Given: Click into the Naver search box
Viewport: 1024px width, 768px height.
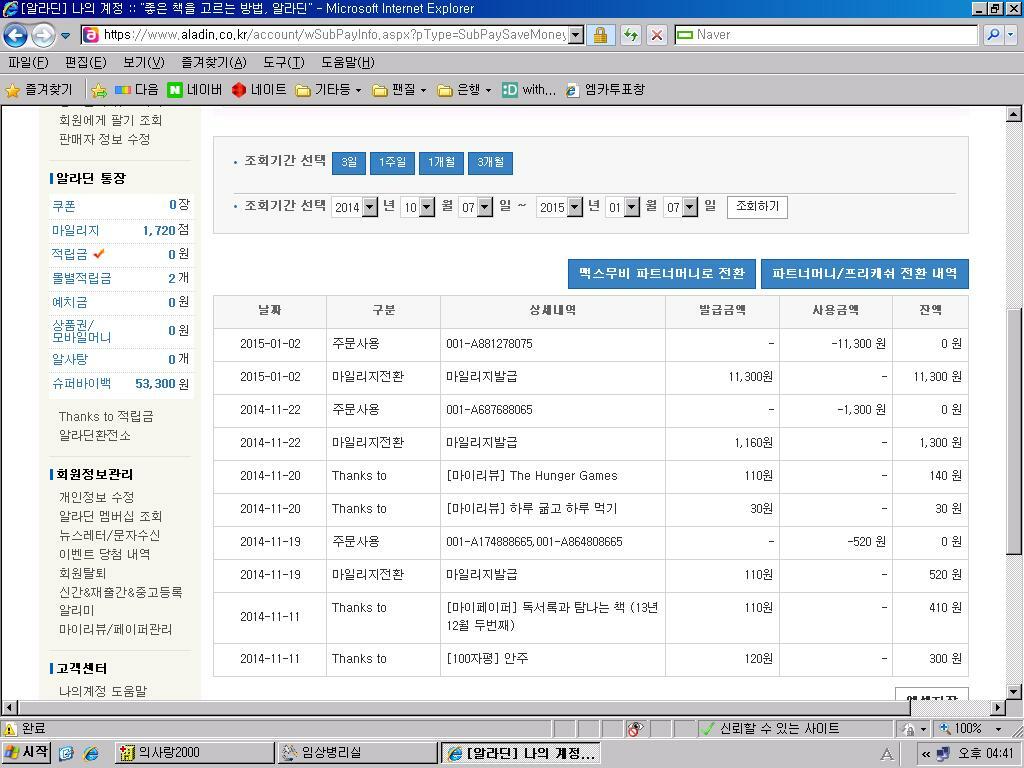Looking at the screenshot, I should [826, 35].
